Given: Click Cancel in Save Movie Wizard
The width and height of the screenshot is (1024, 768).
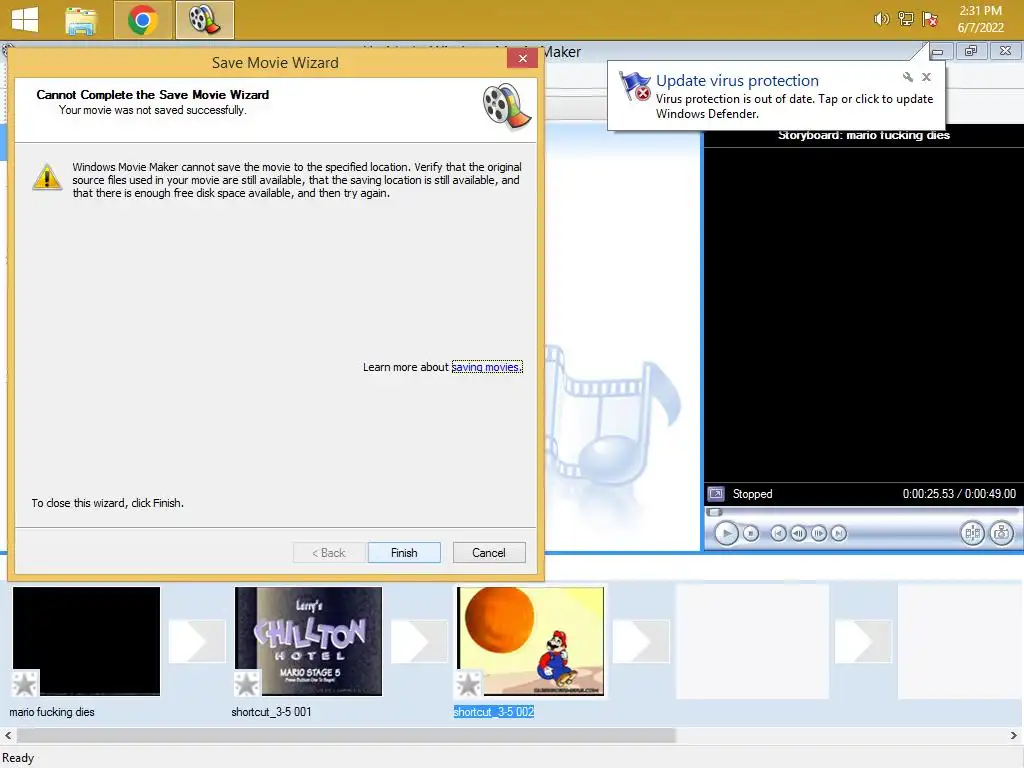Looking at the screenshot, I should point(488,552).
